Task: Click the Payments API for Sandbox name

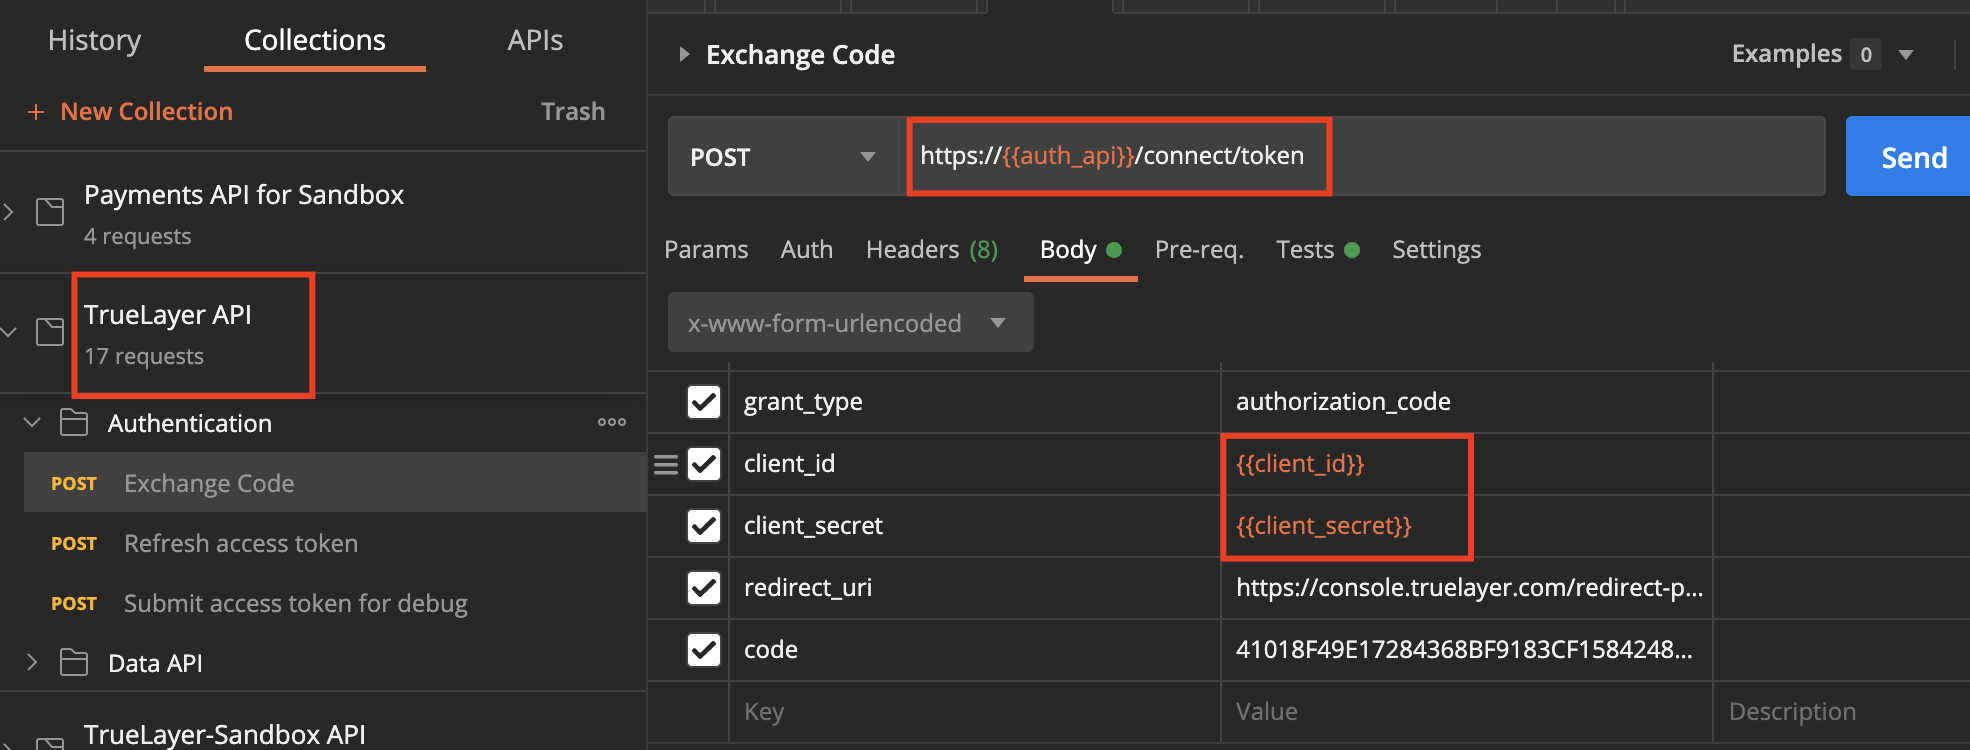Action: pos(244,195)
